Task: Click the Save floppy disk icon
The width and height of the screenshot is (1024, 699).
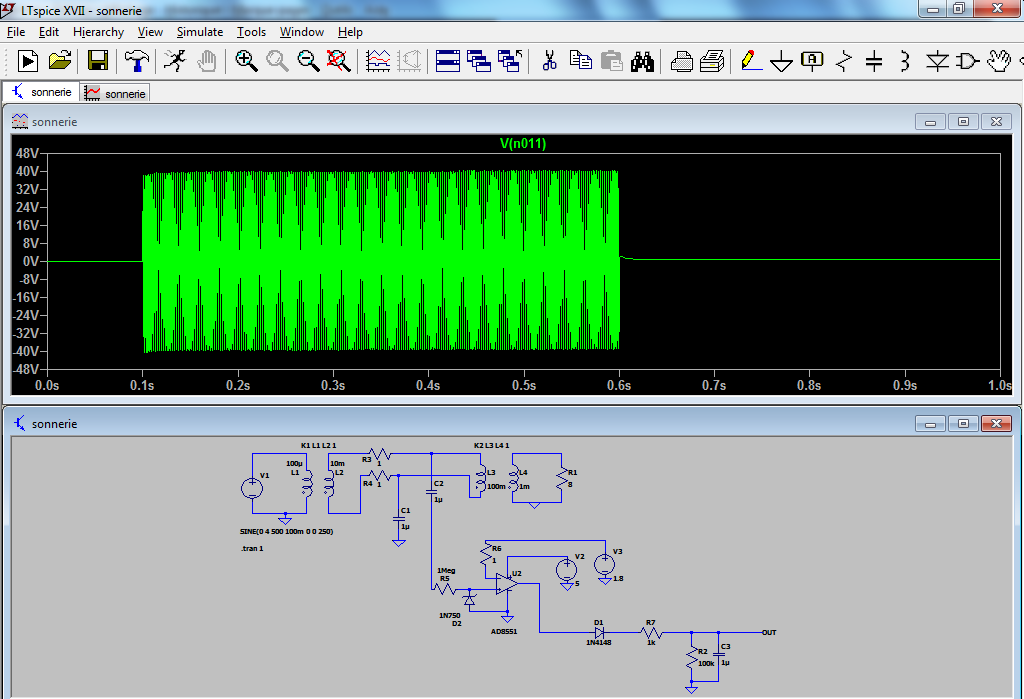Action: pos(98,61)
